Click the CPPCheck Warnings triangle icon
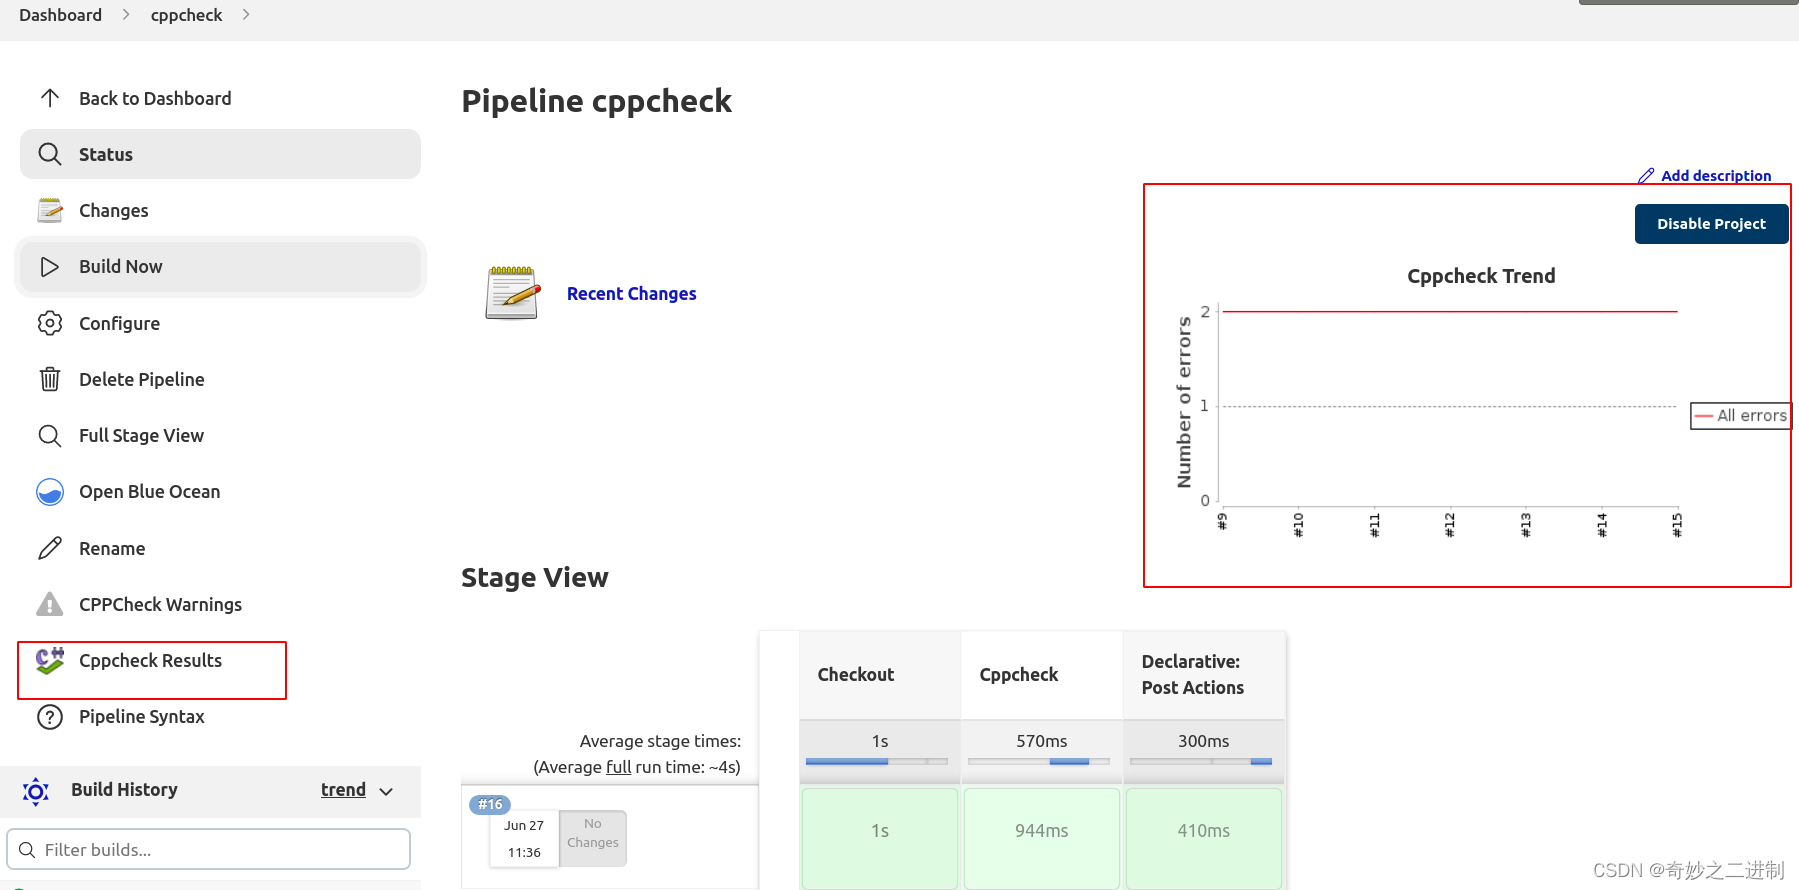The width and height of the screenshot is (1799, 890). 50,604
